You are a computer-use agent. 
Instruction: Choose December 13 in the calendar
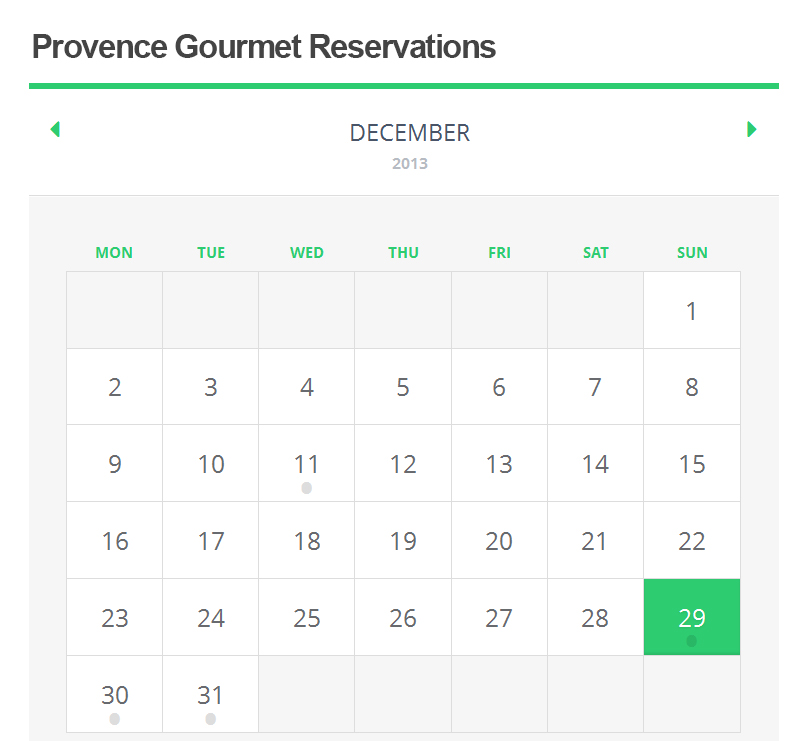click(x=499, y=464)
